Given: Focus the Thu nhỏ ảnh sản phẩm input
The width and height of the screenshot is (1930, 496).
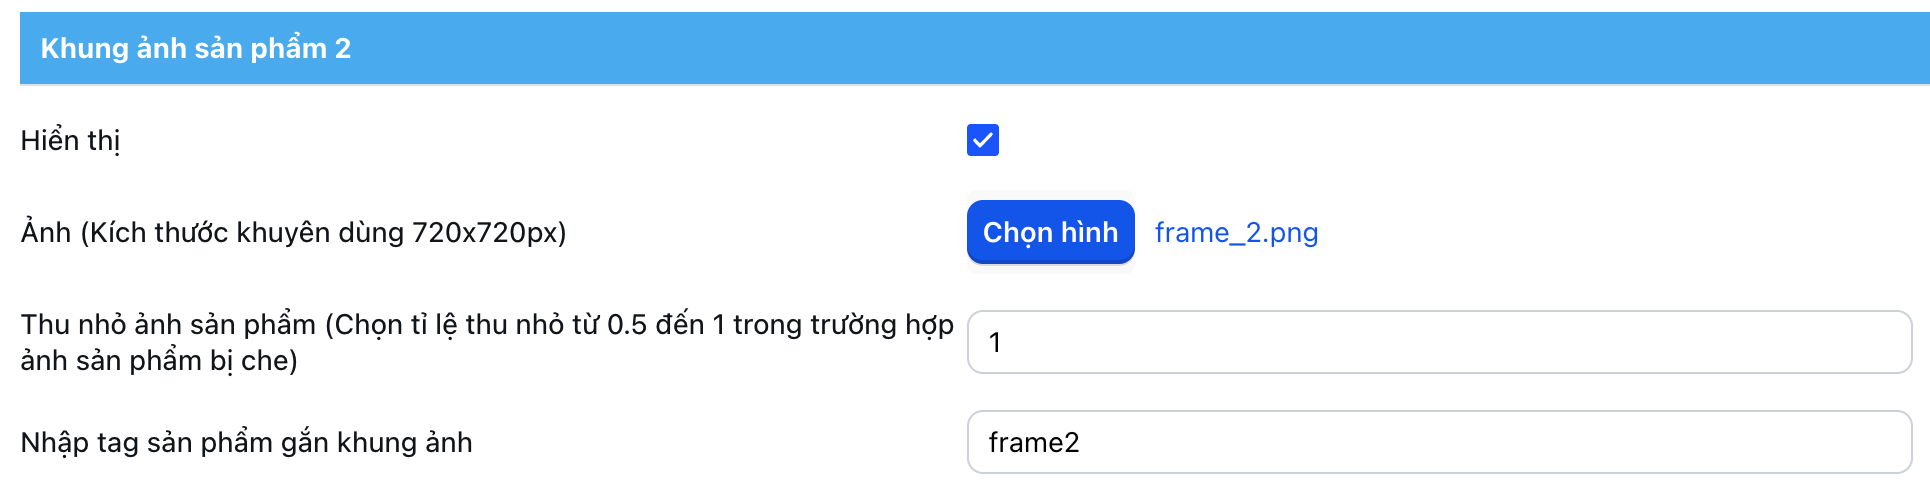Looking at the screenshot, I should click(x=1438, y=342).
